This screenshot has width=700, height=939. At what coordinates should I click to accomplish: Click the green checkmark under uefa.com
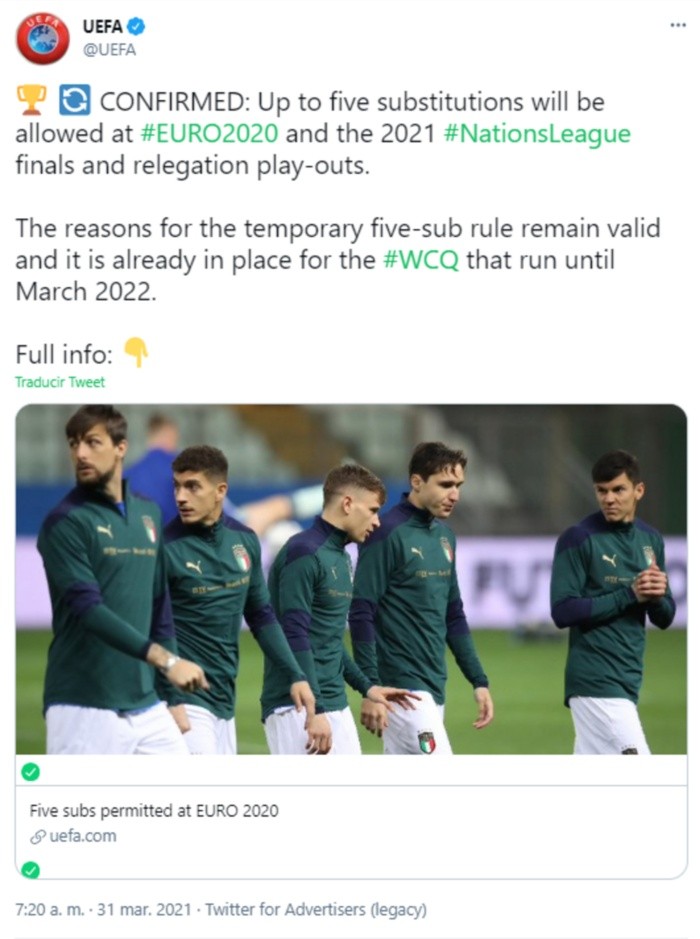(x=31, y=868)
